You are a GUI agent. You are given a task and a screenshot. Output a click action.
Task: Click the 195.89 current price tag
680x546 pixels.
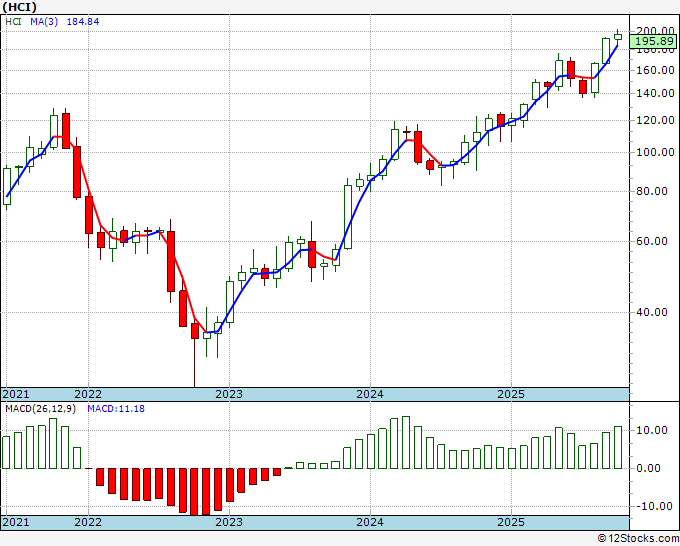click(x=653, y=41)
